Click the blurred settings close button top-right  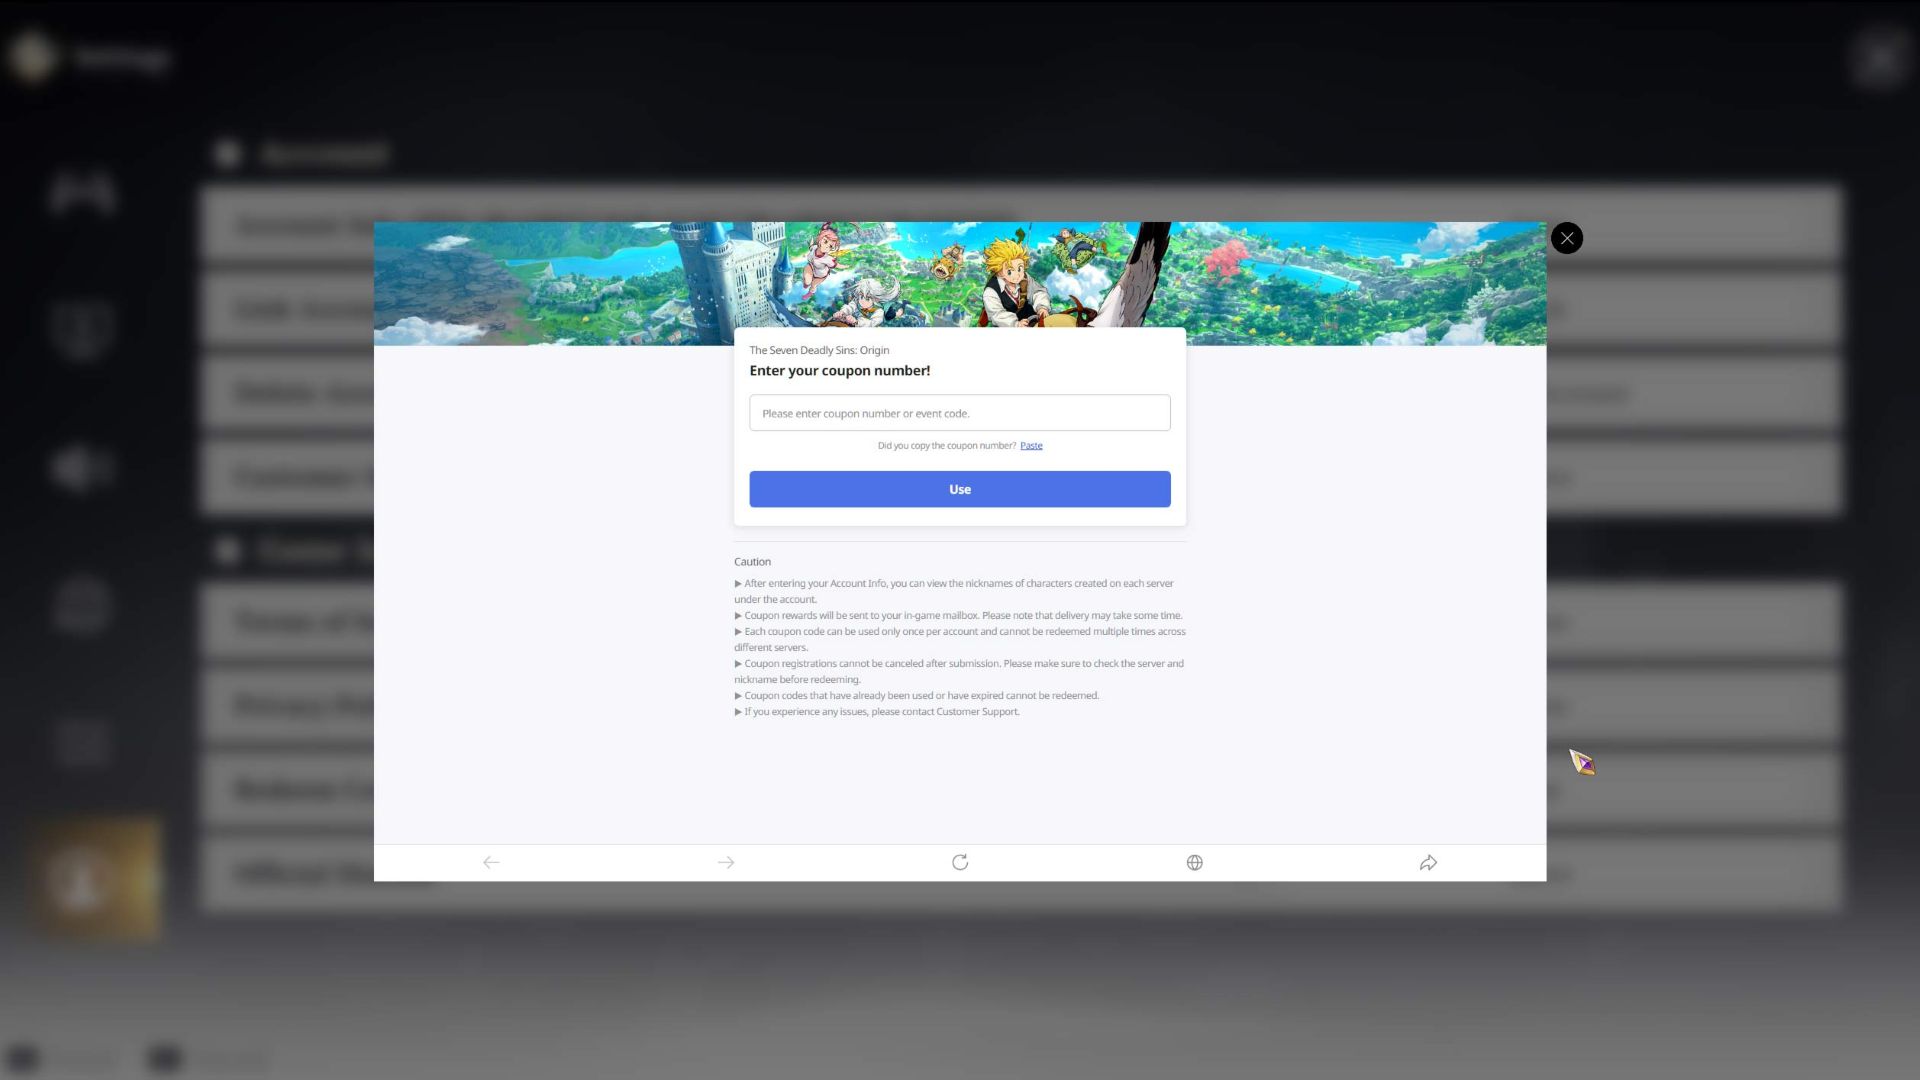click(x=1879, y=59)
